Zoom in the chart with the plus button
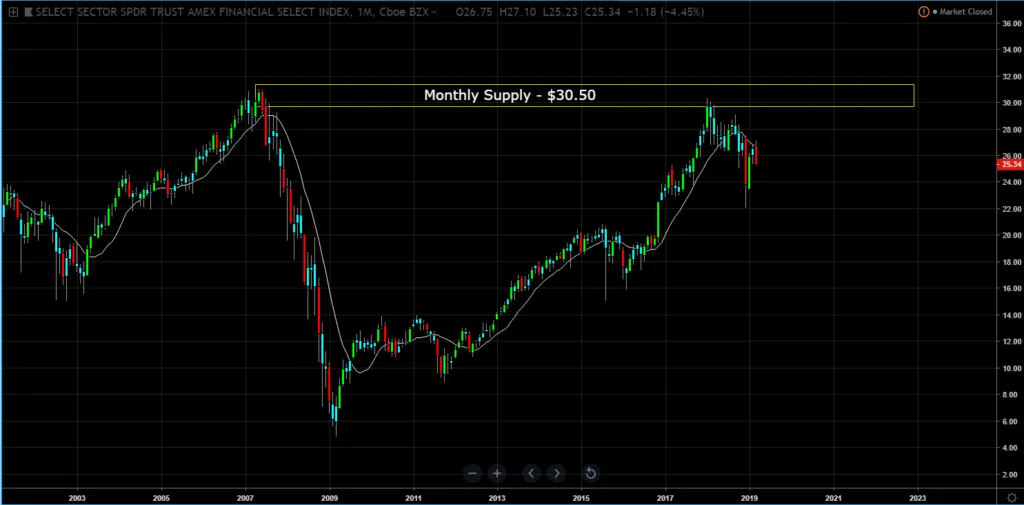 [498, 473]
